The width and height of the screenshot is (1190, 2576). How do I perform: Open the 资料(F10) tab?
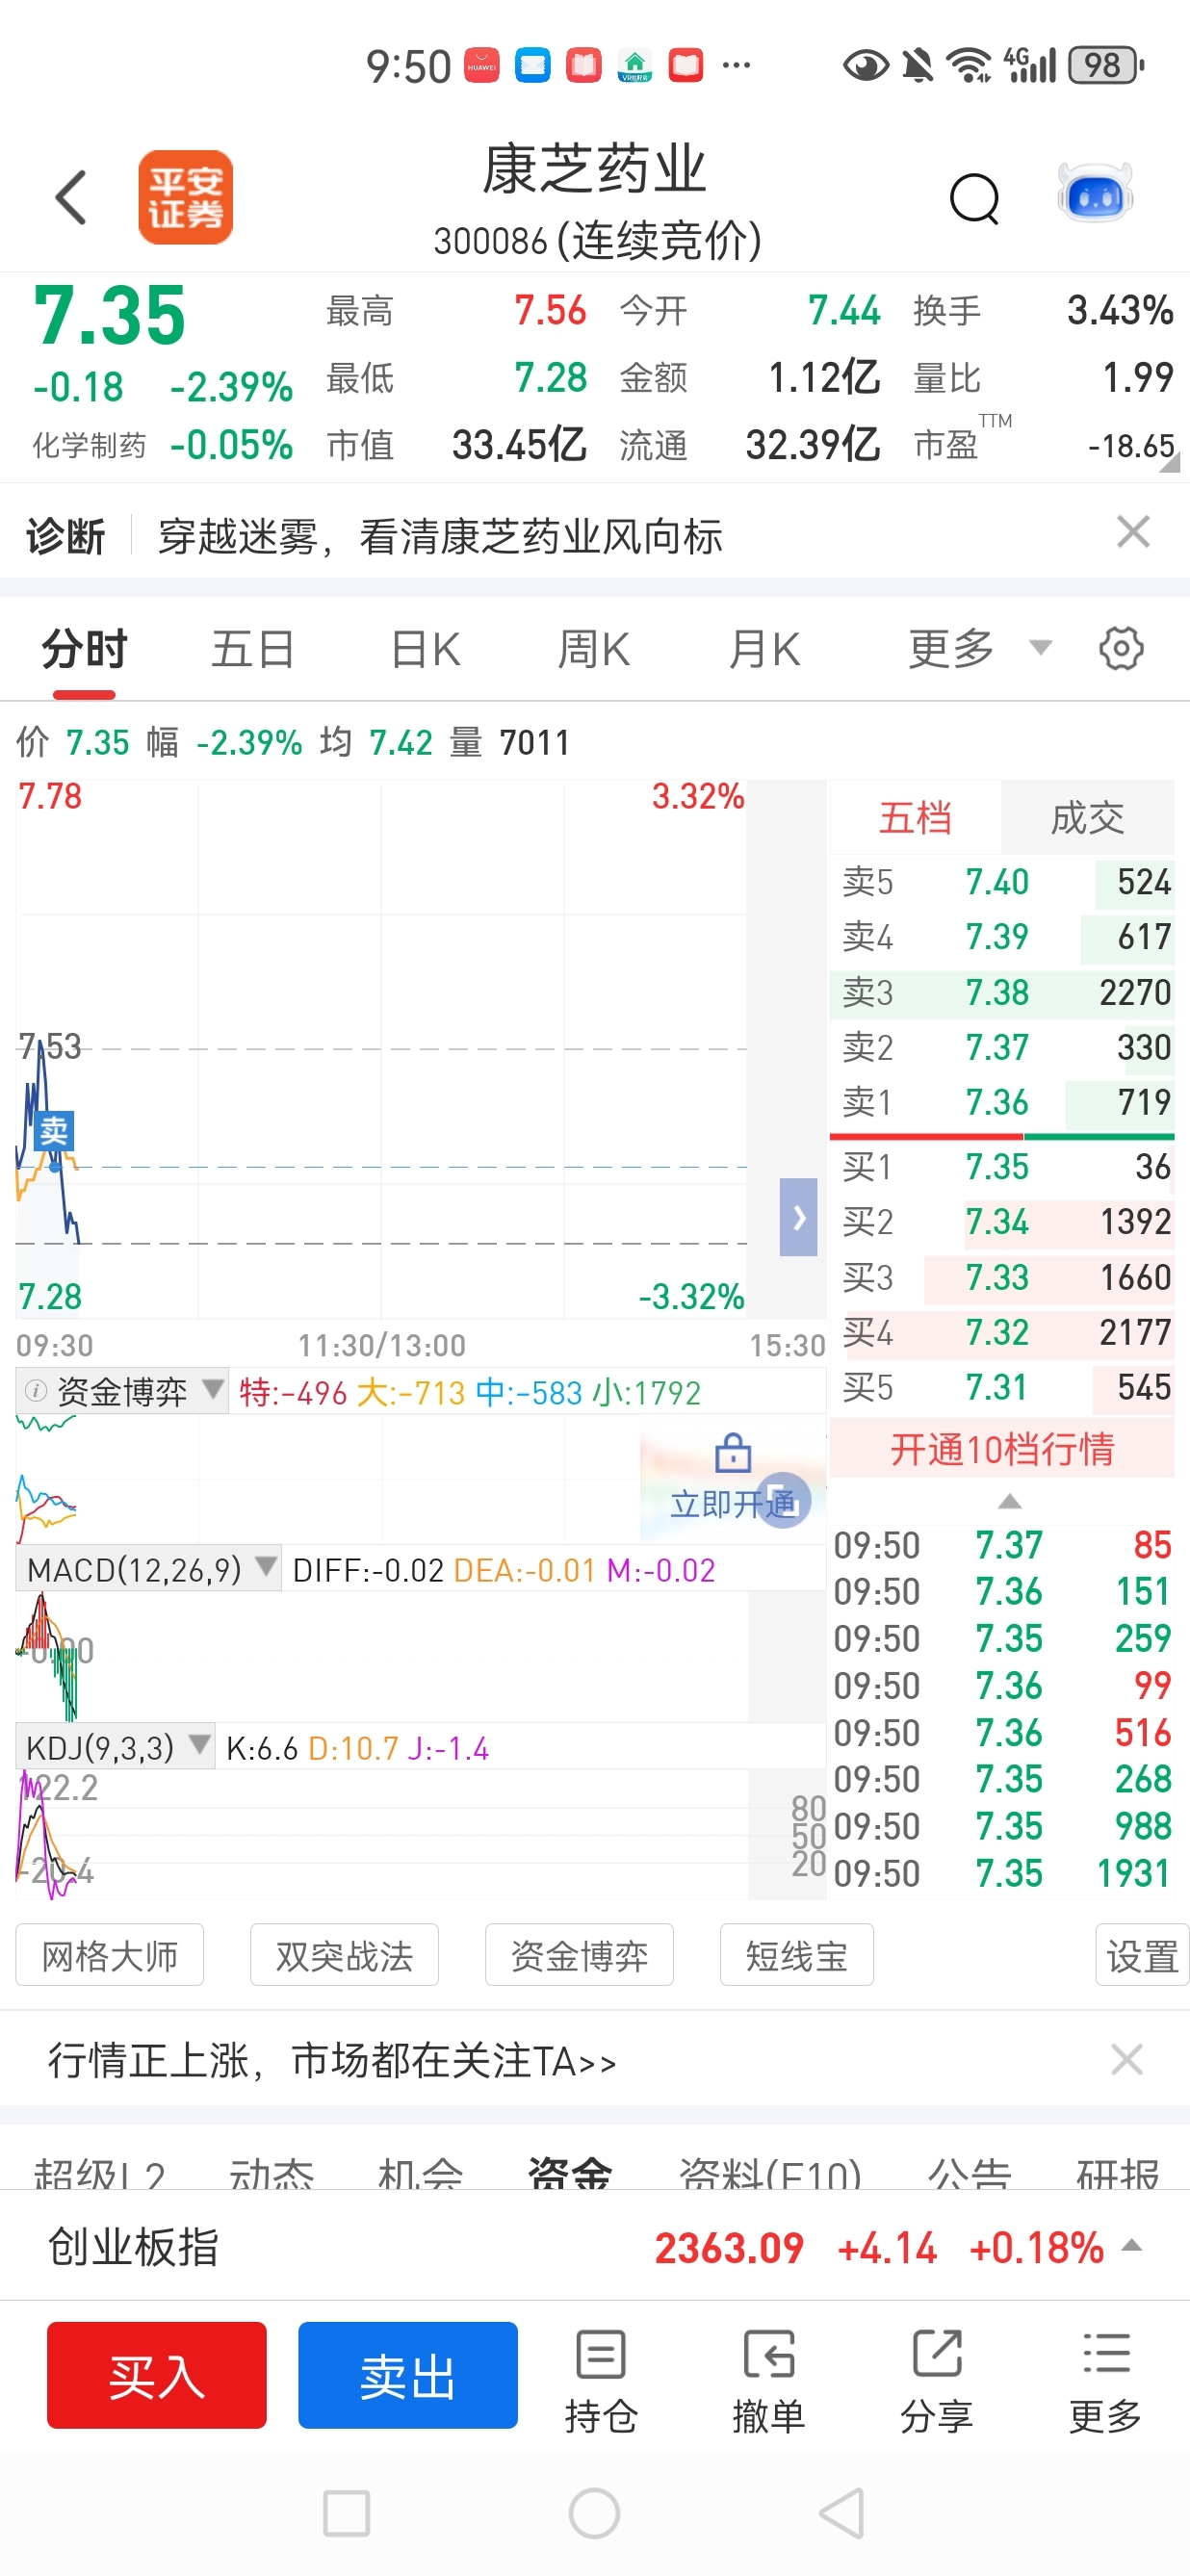point(770,2174)
